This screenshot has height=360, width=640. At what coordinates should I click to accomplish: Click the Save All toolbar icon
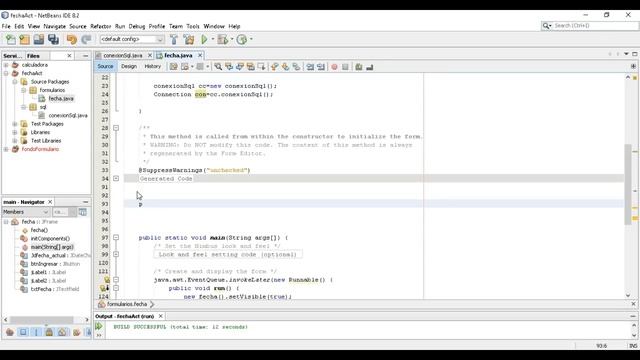tap(53, 39)
